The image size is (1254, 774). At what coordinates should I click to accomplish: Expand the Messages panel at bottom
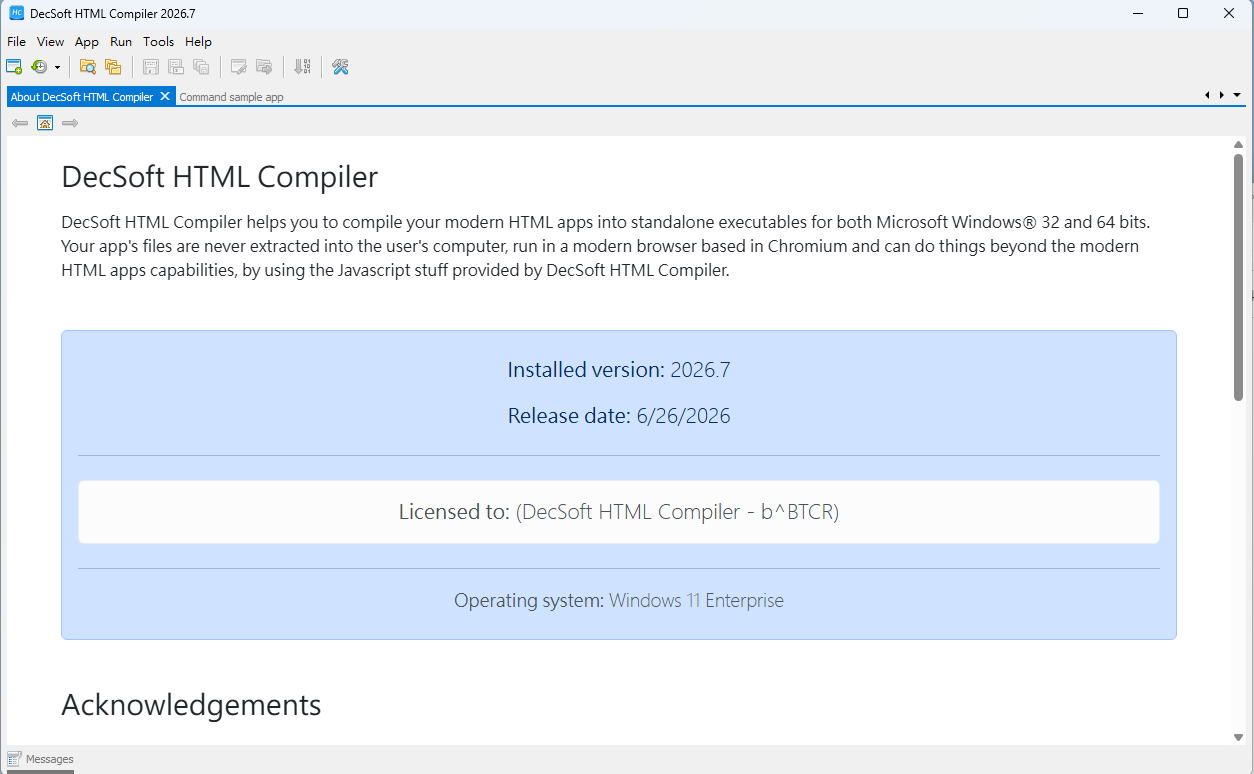[40, 759]
